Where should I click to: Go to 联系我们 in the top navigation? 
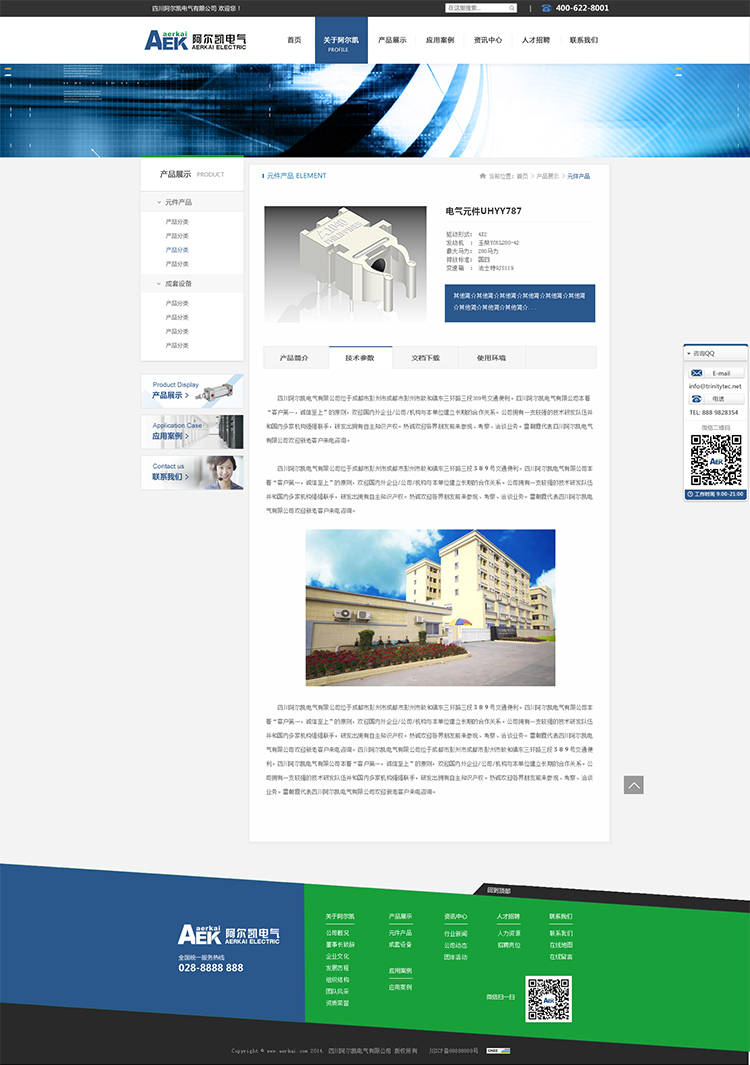(x=583, y=40)
